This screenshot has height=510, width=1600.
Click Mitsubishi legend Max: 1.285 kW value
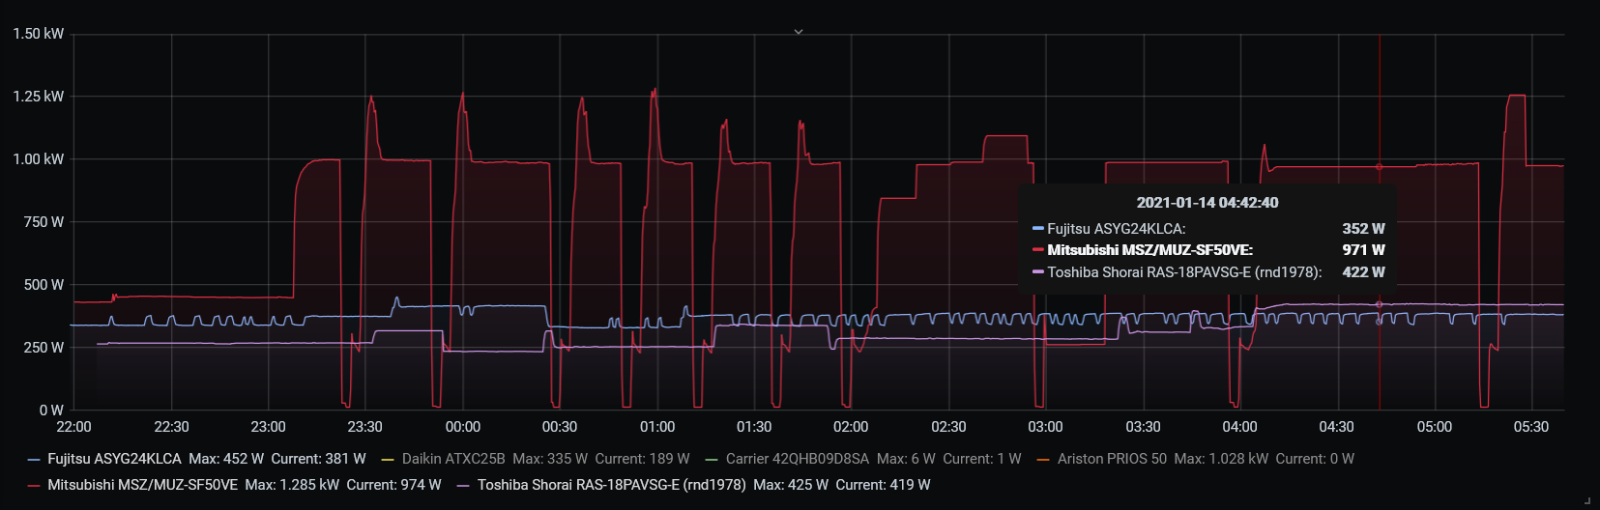(292, 485)
